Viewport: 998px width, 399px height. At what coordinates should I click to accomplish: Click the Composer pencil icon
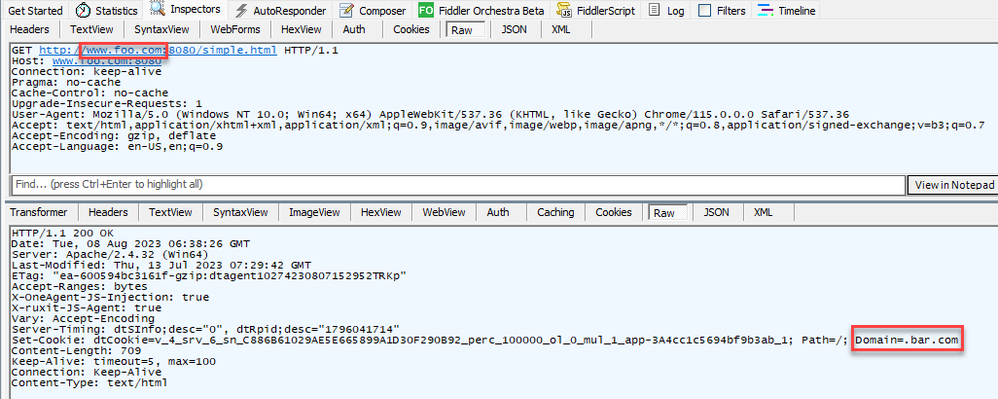pos(346,10)
